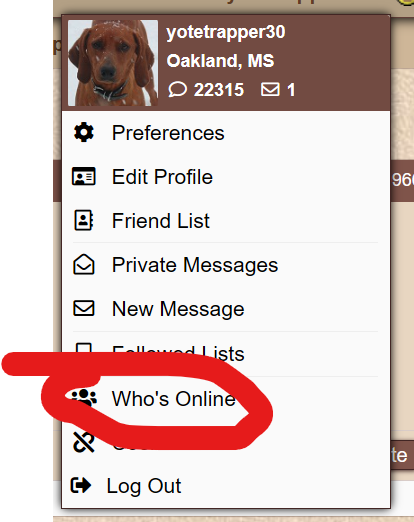Click the broken chain link icon
Screen dimensions: 414x522
pyautogui.click(x=83, y=442)
